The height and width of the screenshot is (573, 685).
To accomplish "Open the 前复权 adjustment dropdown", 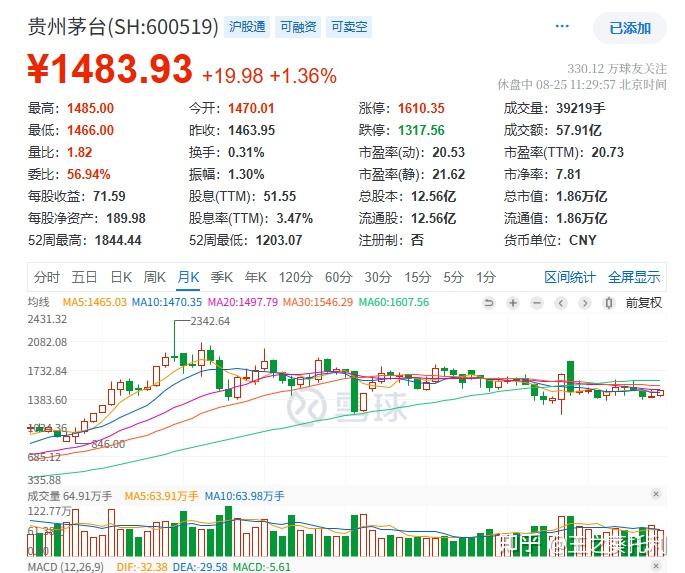I will (x=643, y=303).
